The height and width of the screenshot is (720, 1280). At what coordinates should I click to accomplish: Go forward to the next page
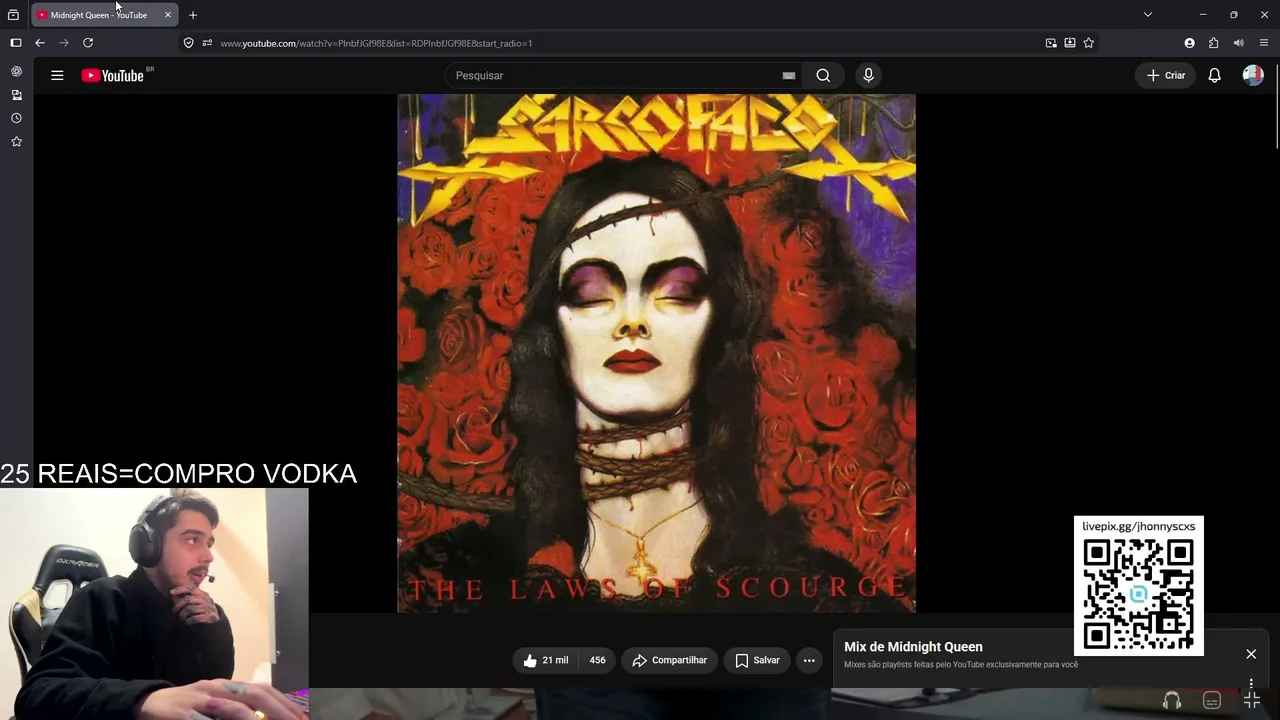(64, 43)
